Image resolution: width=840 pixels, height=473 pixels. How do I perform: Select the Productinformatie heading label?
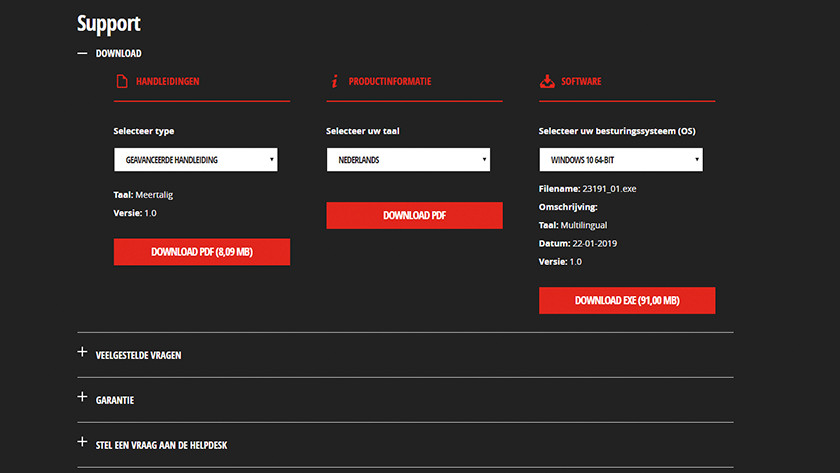pos(390,81)
